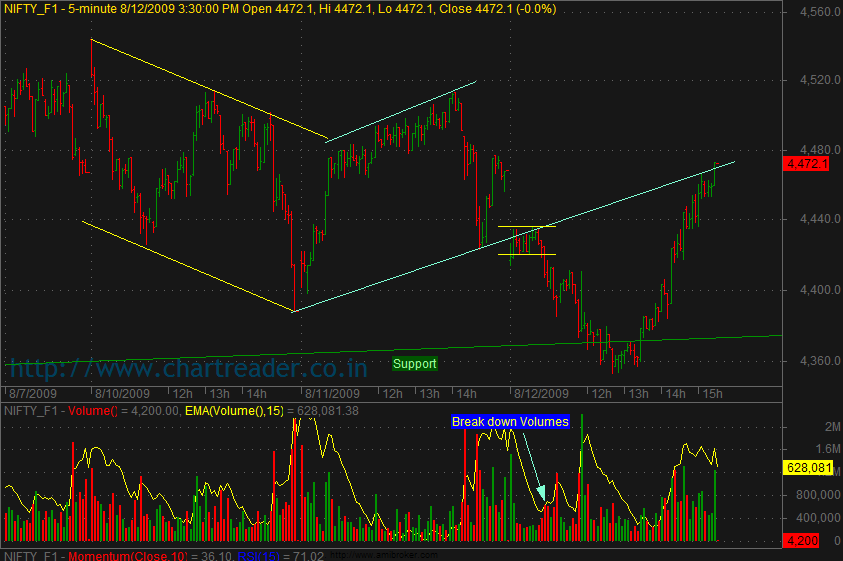The height and width of the screenshot is (561, 843).
Task: Click the Break down Volumes annotation
Action: pos(510,422)
